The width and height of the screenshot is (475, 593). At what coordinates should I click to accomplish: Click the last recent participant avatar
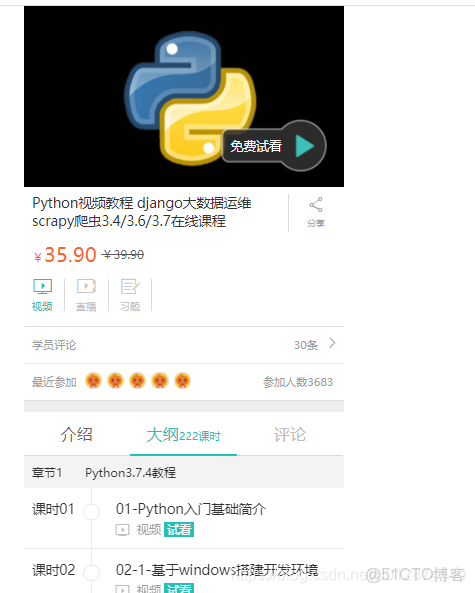(x=182, y=381)
